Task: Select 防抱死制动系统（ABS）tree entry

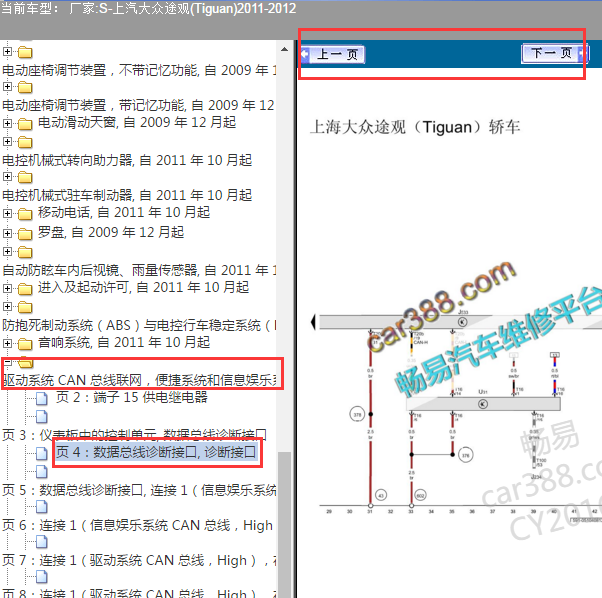Action: point(139,325)
